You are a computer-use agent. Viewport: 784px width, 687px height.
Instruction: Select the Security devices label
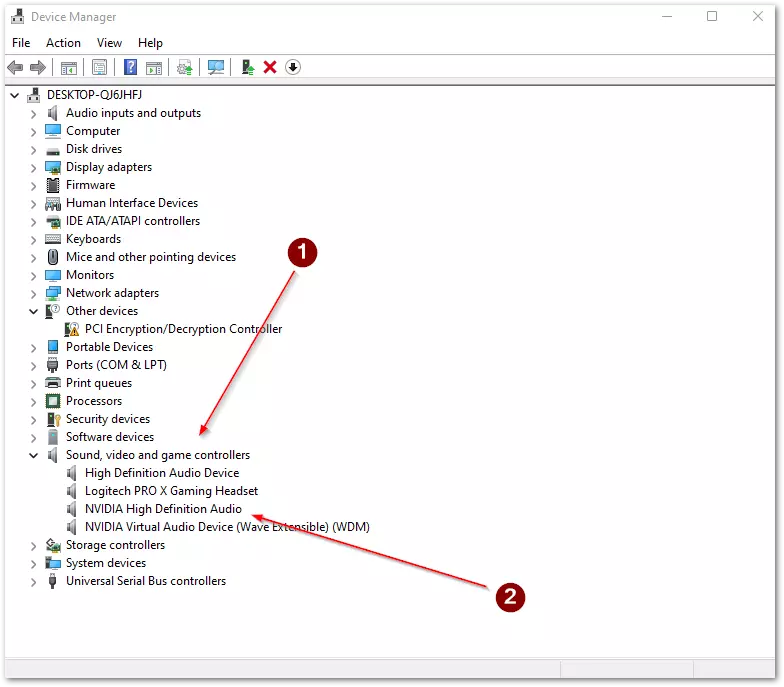tap(108, 419)
